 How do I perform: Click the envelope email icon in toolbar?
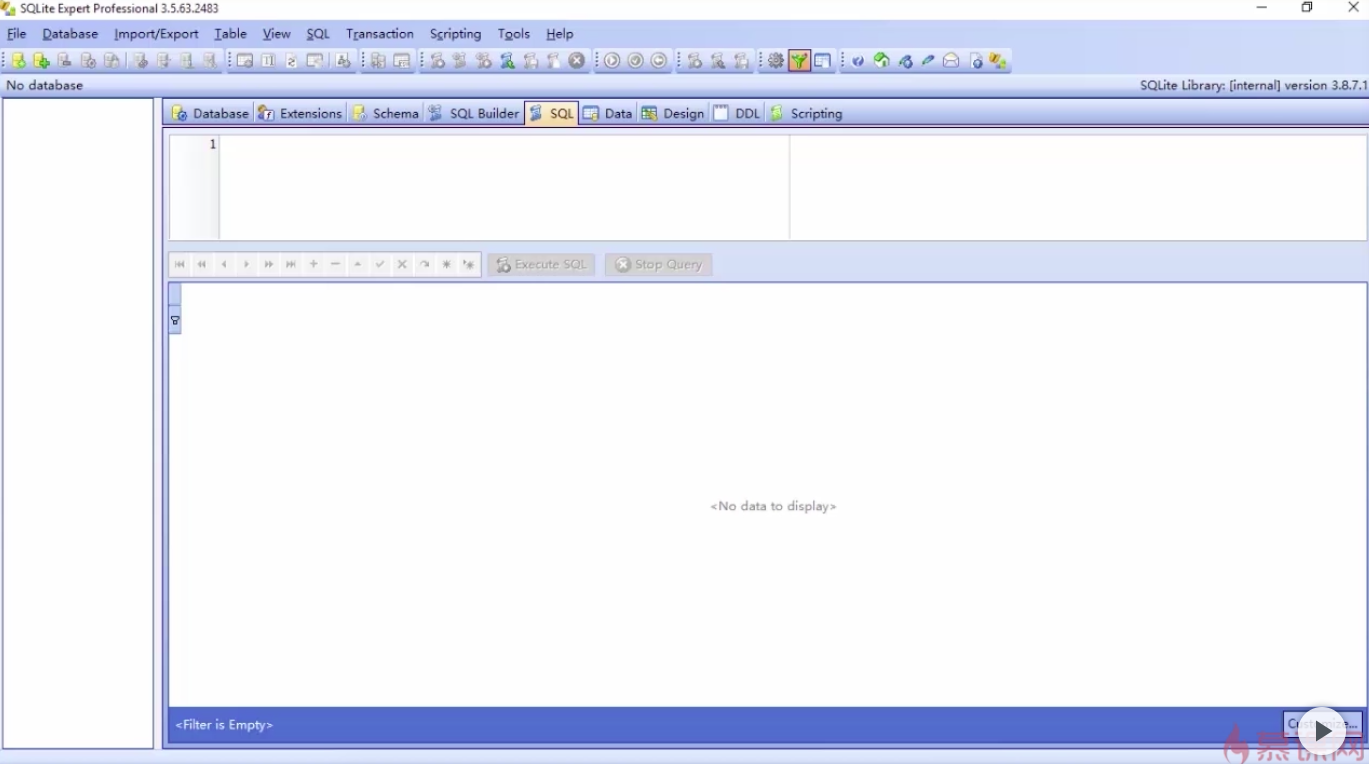pos(951,61)
